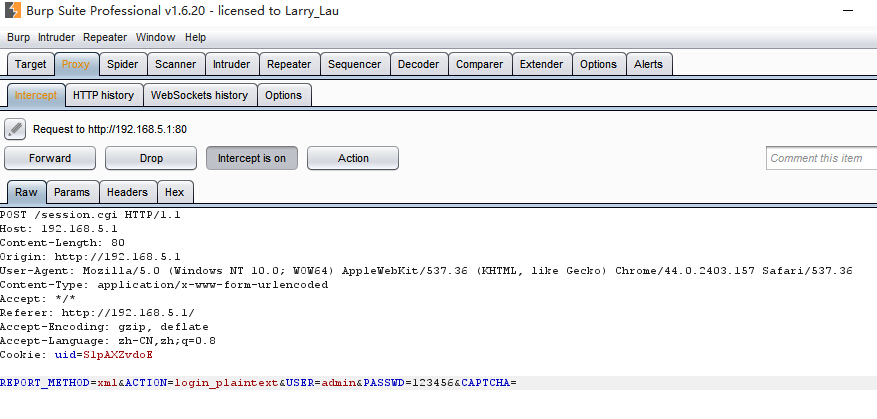This screenshot has width=877, height=419.
Task: Click the pencil edit icon beside request URL
Action: [x=15, y=129]
